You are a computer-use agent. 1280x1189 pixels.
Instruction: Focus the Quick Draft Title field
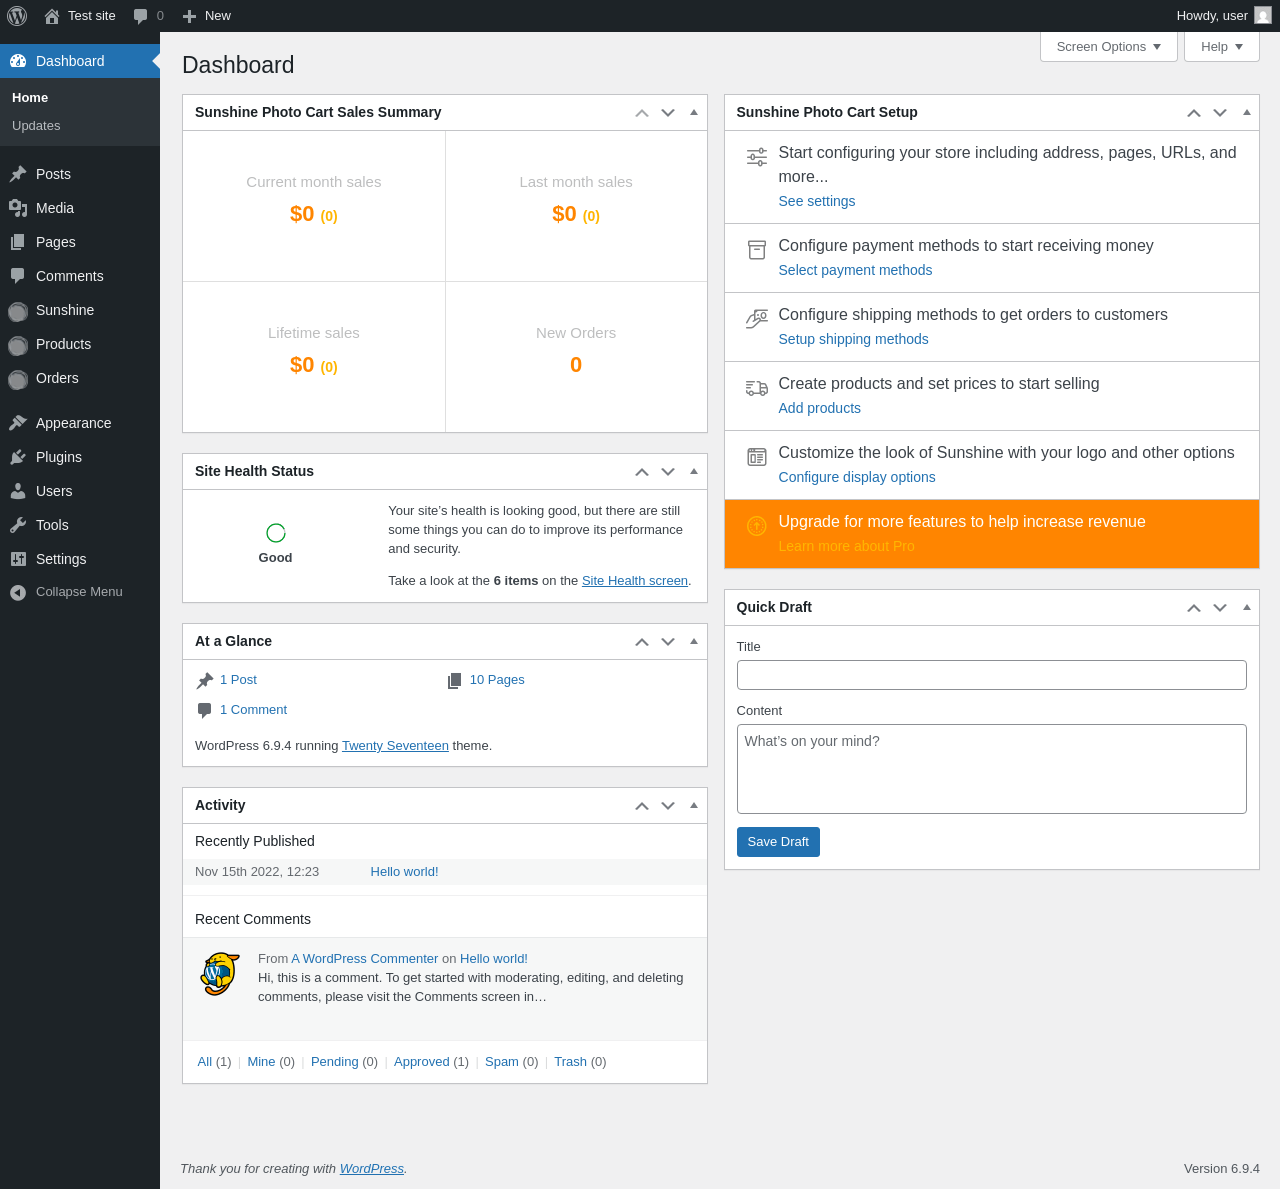point(992,675)
